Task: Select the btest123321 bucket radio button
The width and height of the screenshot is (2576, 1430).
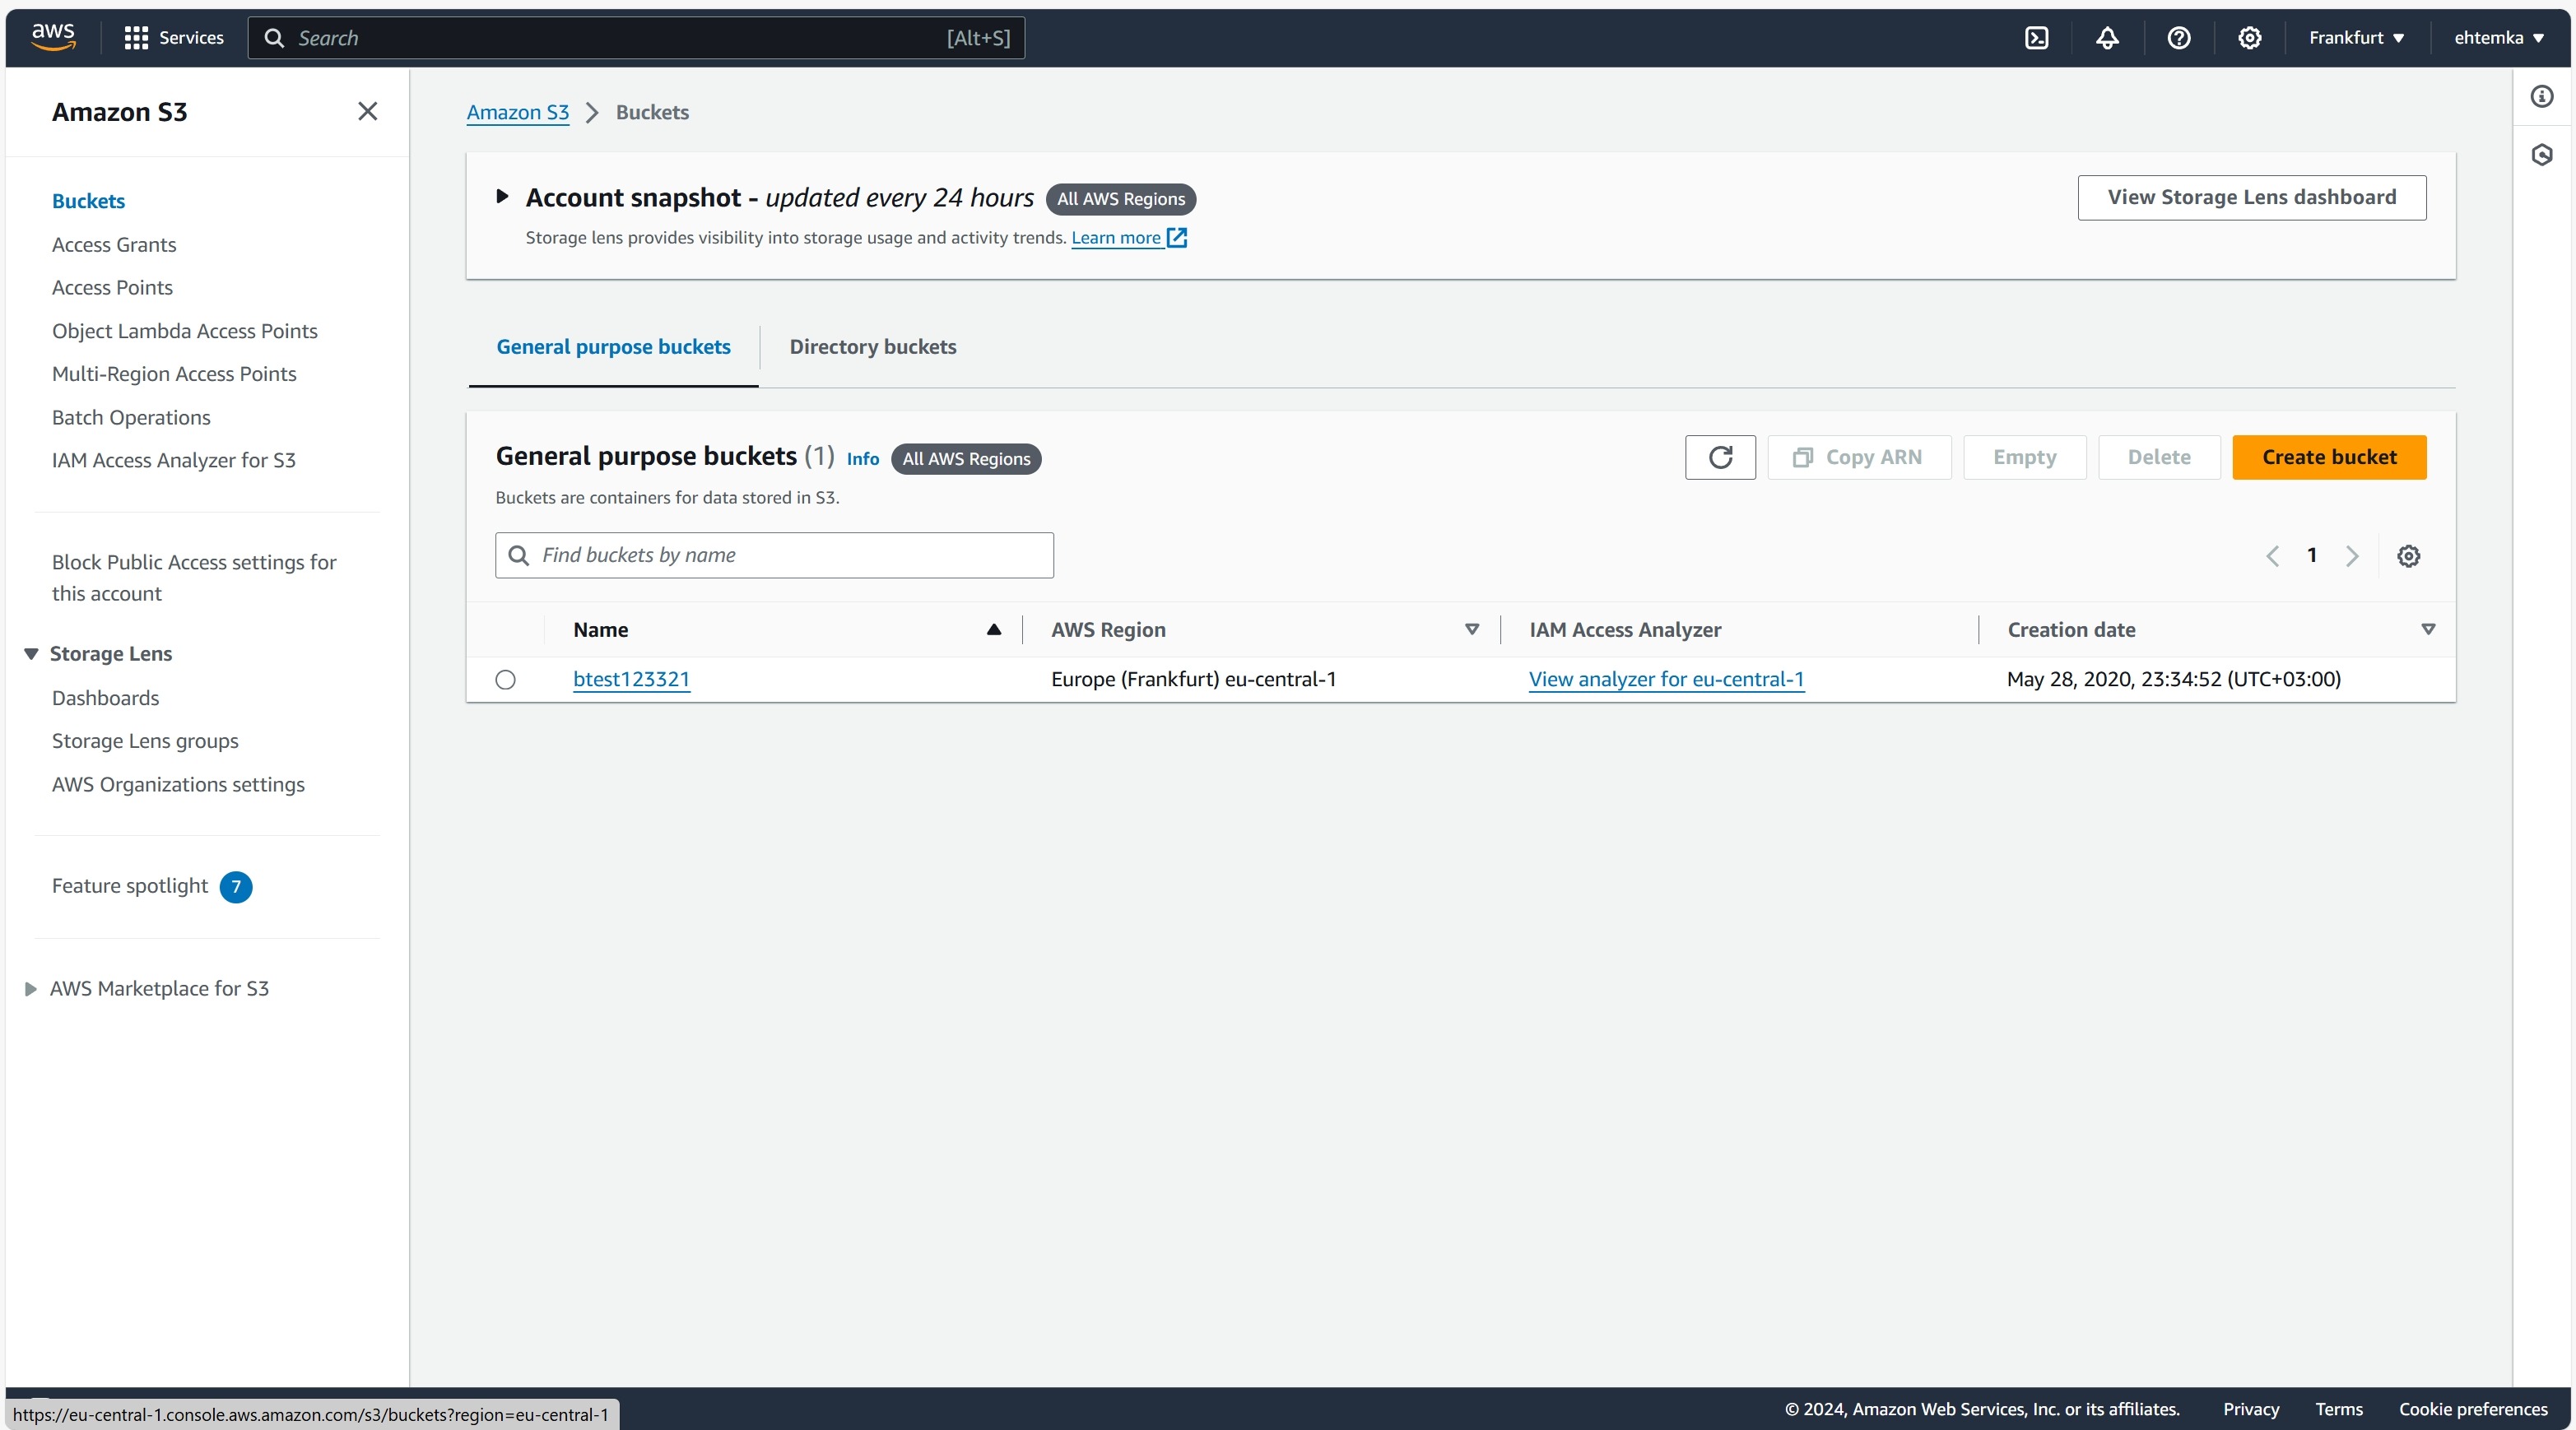Action: click(506, 680)
